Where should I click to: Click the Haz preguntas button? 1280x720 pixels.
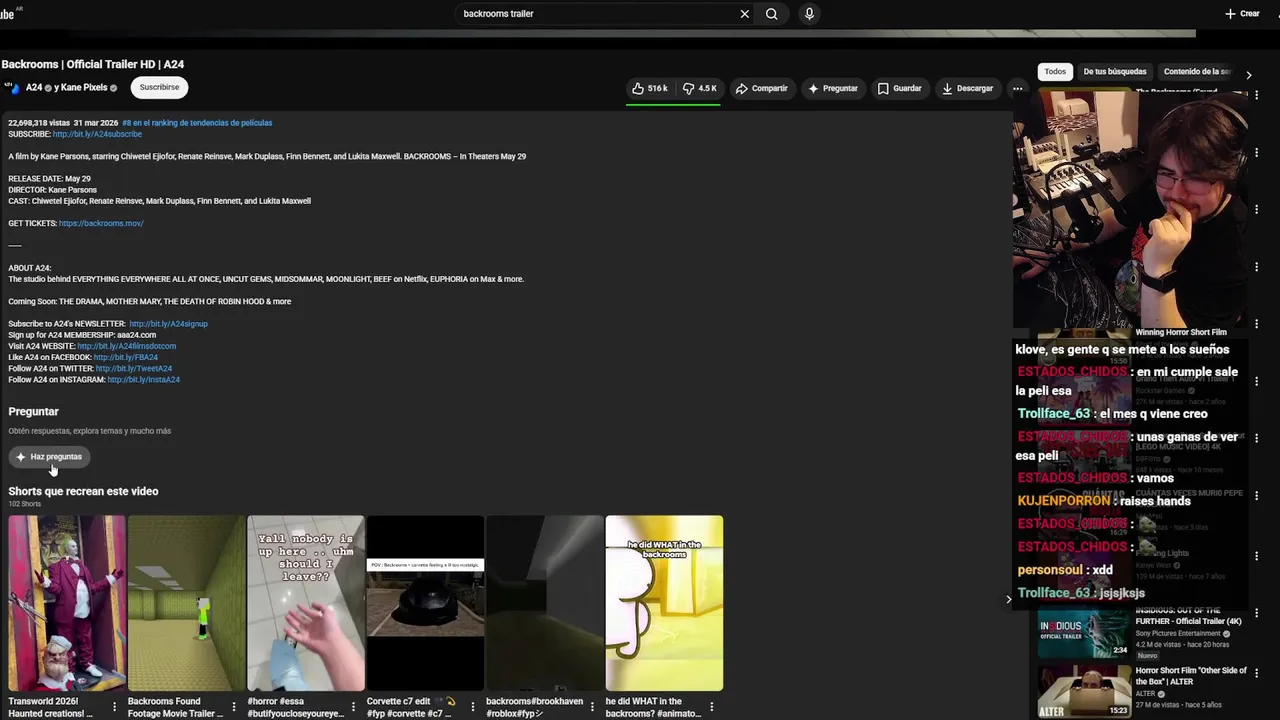click(x=48, y=457)
